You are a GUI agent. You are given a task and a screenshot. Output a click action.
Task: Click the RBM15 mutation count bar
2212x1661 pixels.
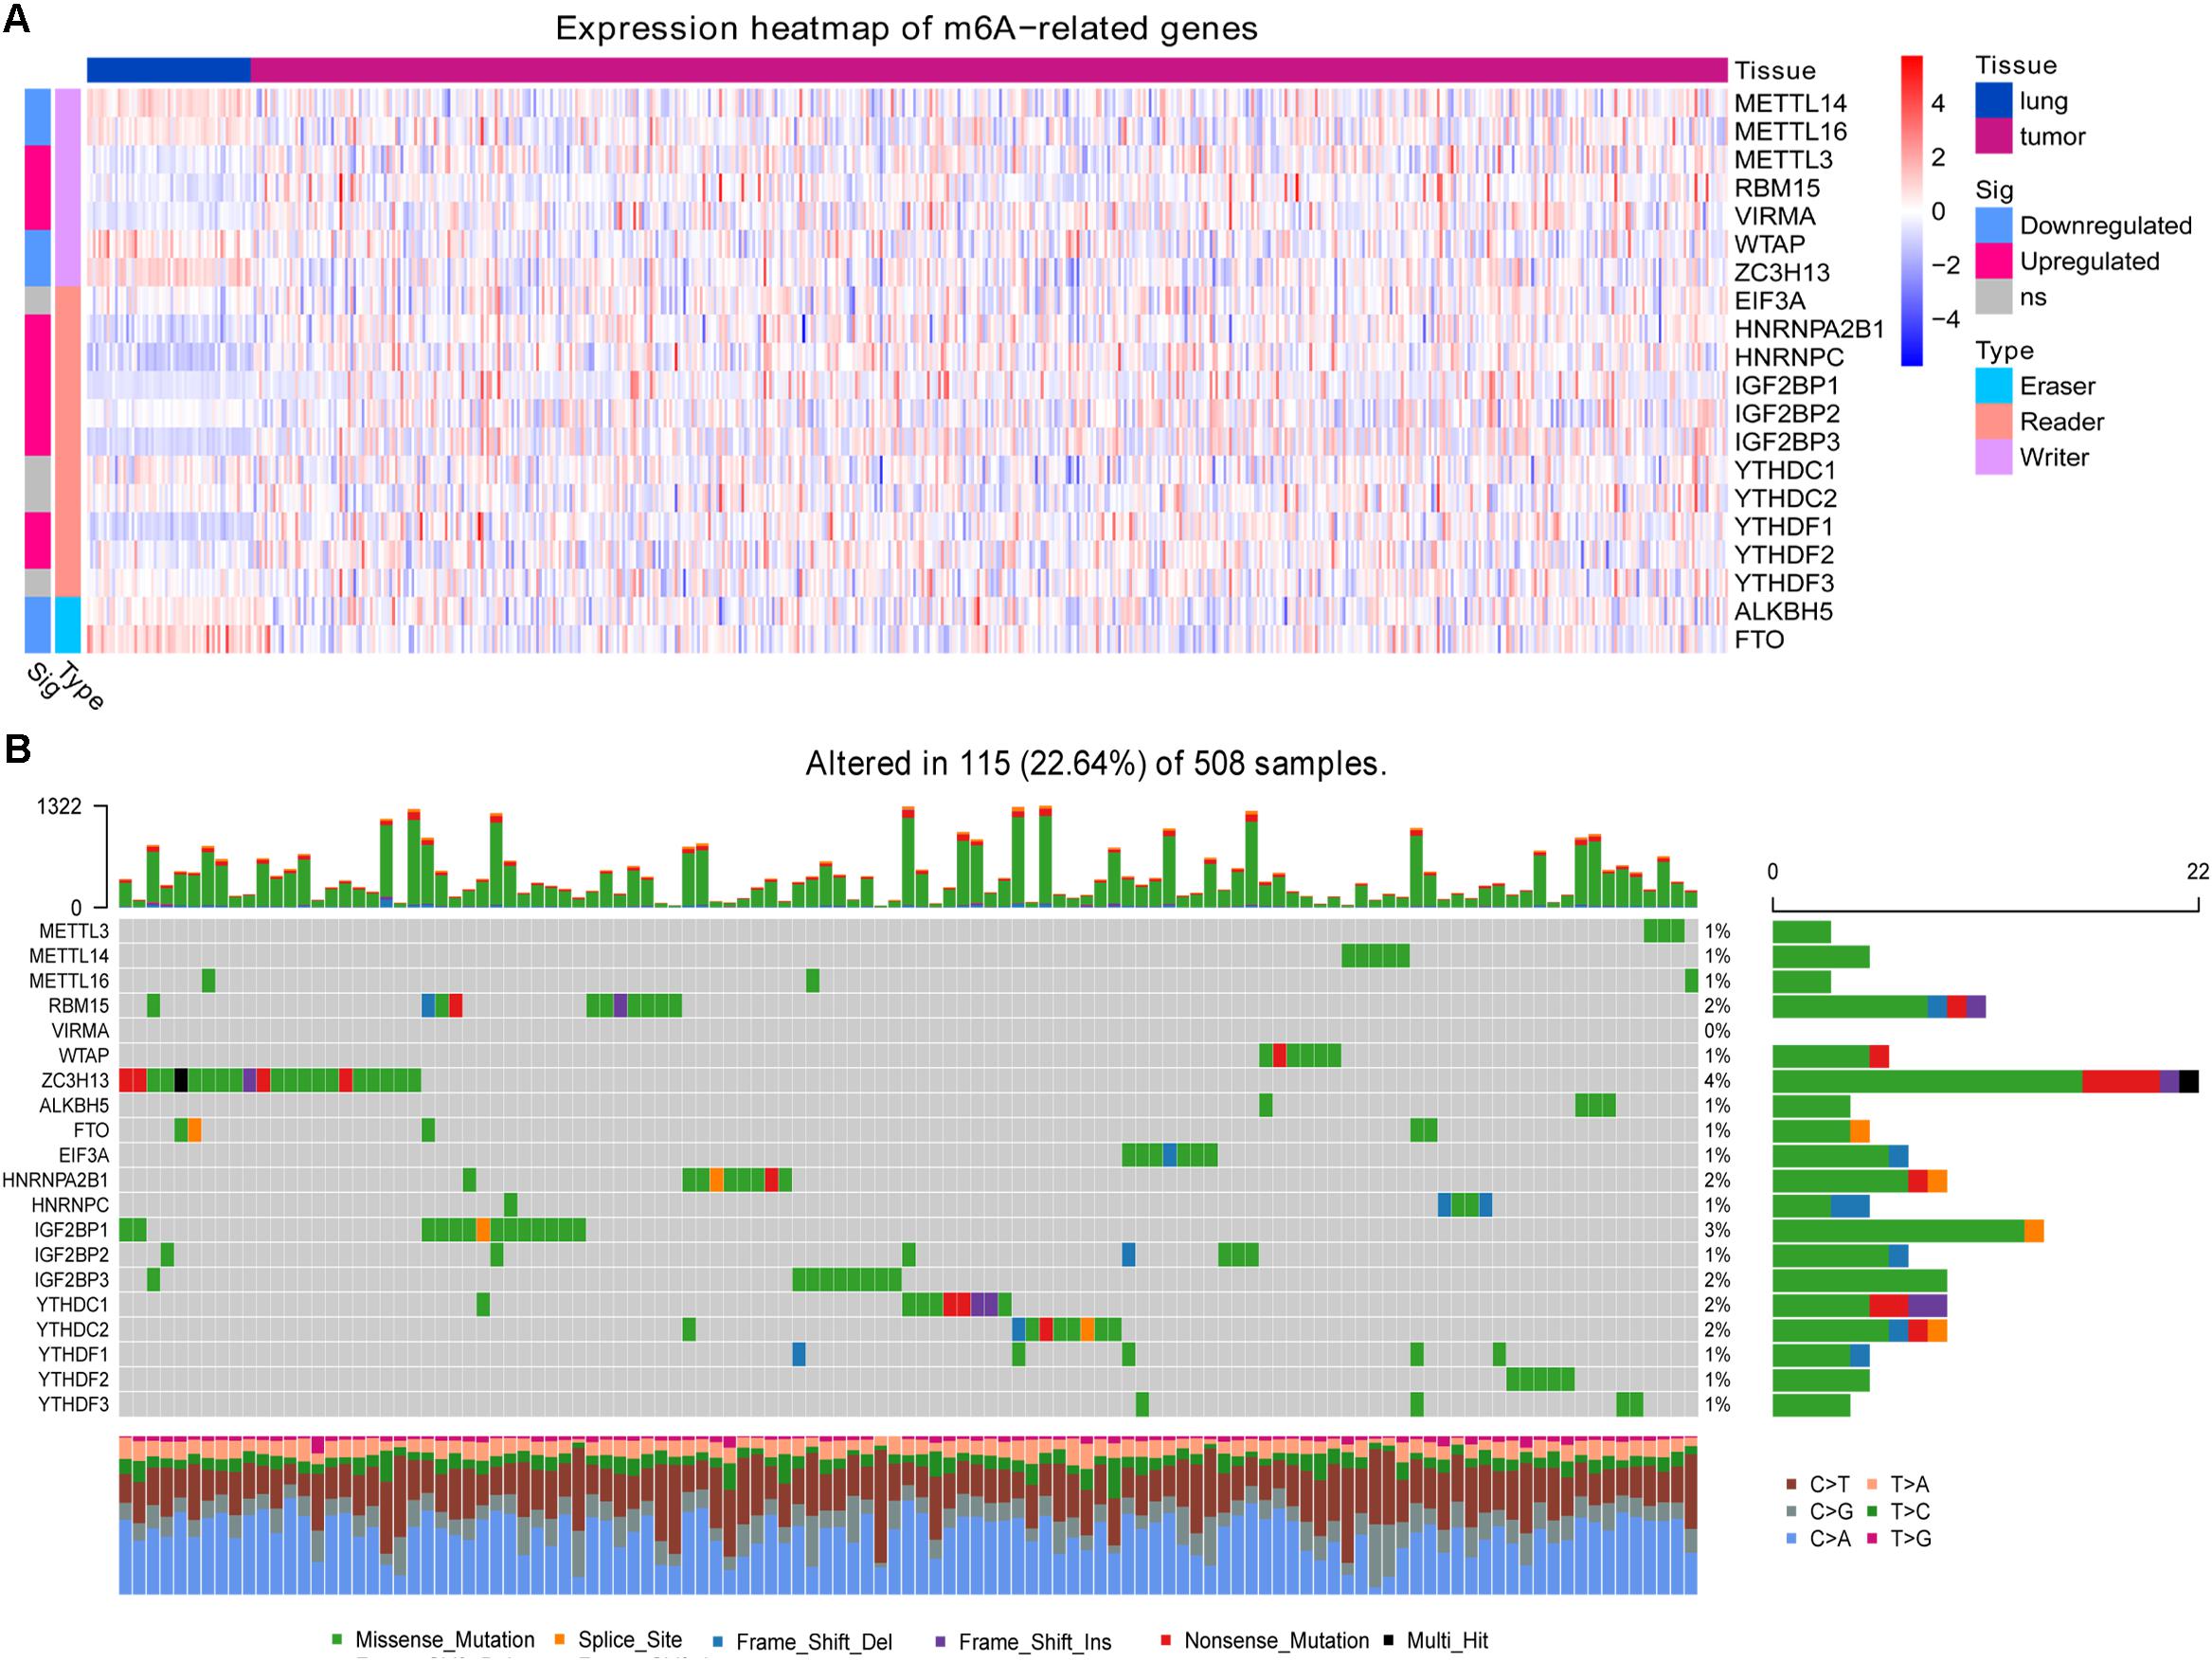pyautogui.click(x=1879, y=1006)
